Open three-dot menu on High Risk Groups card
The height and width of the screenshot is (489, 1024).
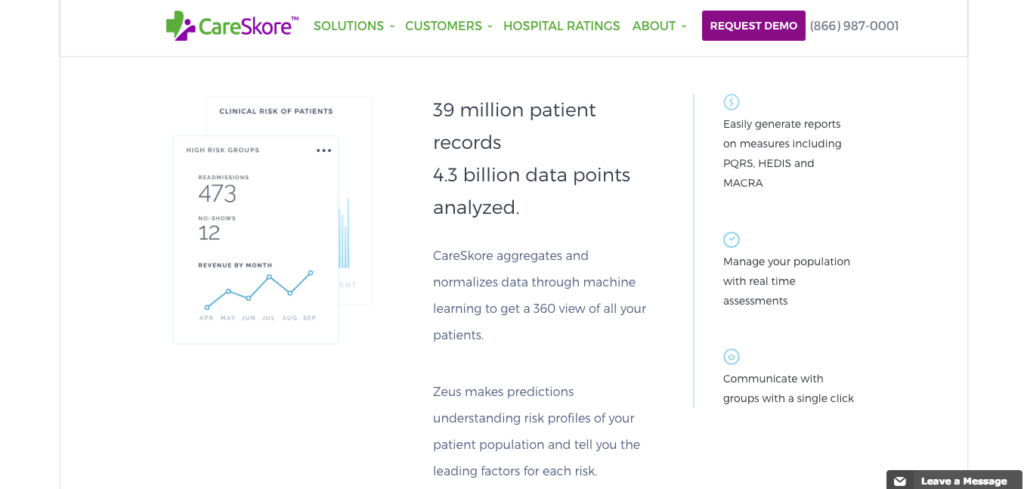point(323,151)
